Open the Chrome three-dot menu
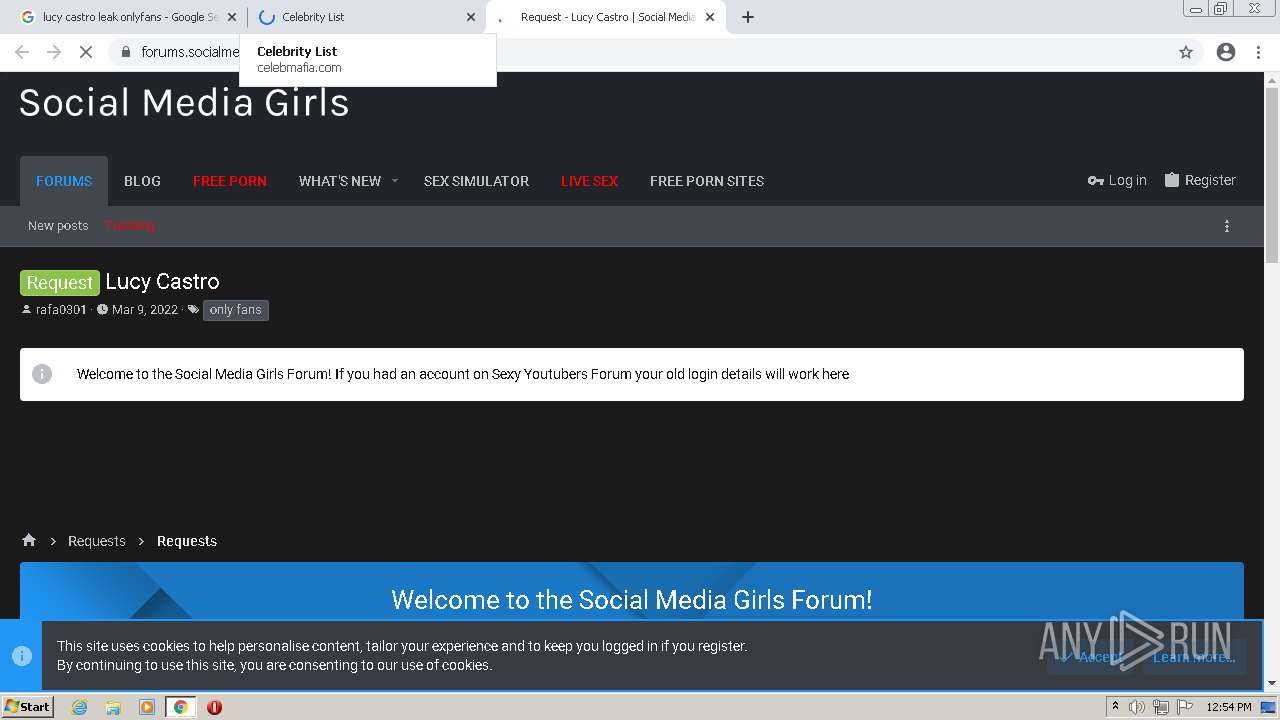This screenshot has width=1280, height=720. coord(1258,52)
